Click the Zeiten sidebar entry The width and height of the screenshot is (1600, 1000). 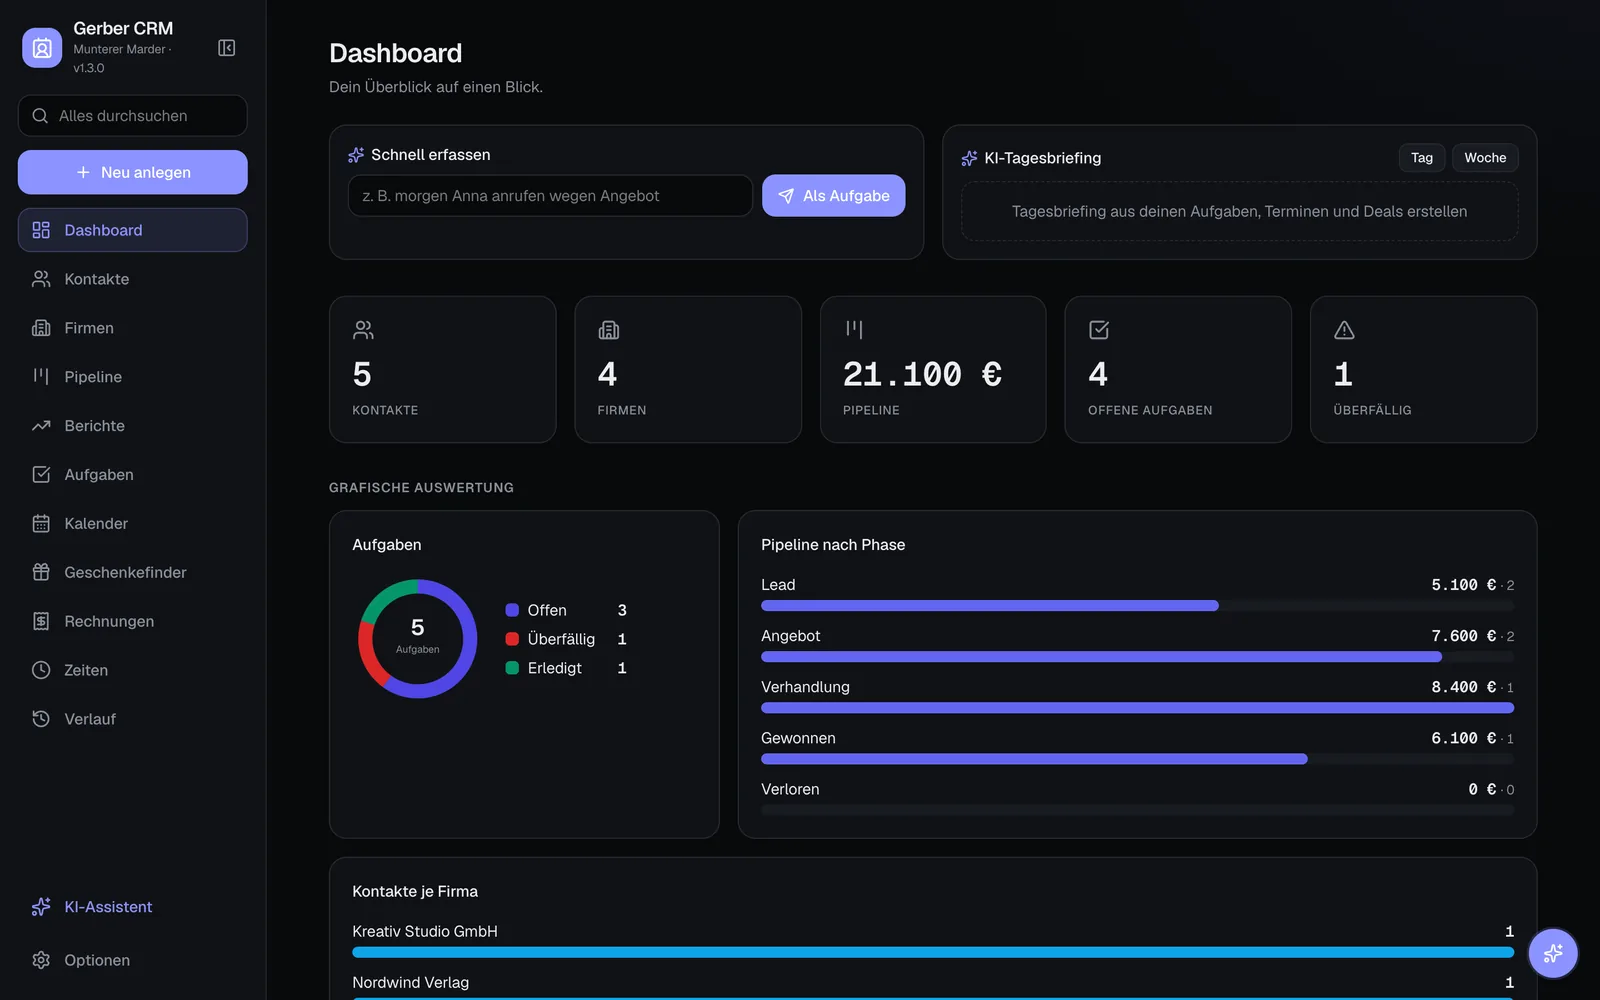point(133,670)
